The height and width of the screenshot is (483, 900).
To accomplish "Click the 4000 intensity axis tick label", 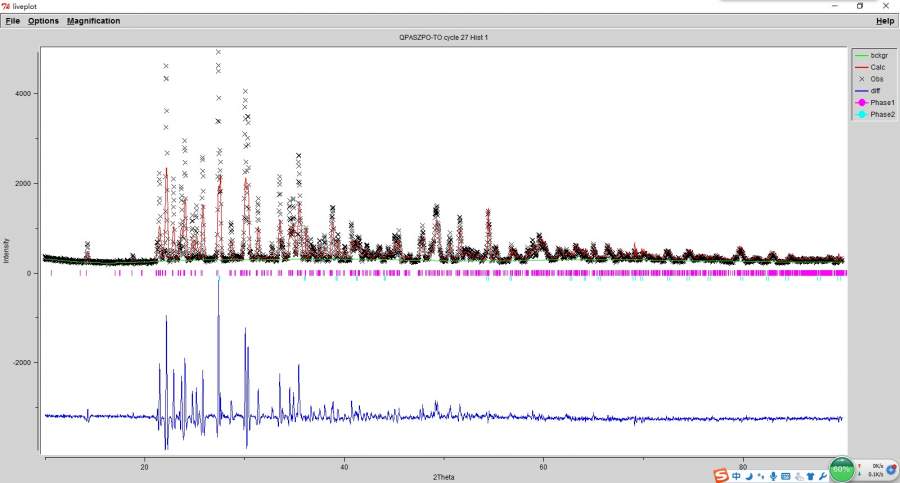I will pos(24,94).
